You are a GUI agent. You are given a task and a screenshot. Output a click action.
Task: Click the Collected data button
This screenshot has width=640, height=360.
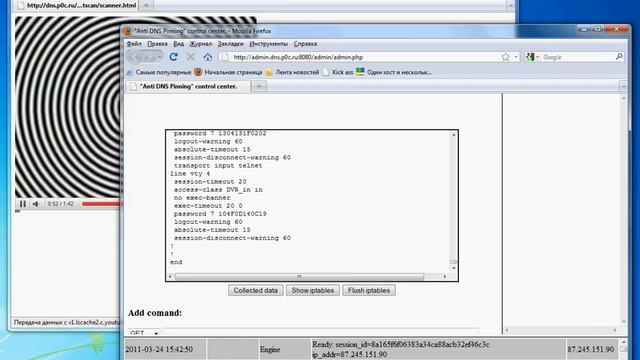(x=256, y=290)
